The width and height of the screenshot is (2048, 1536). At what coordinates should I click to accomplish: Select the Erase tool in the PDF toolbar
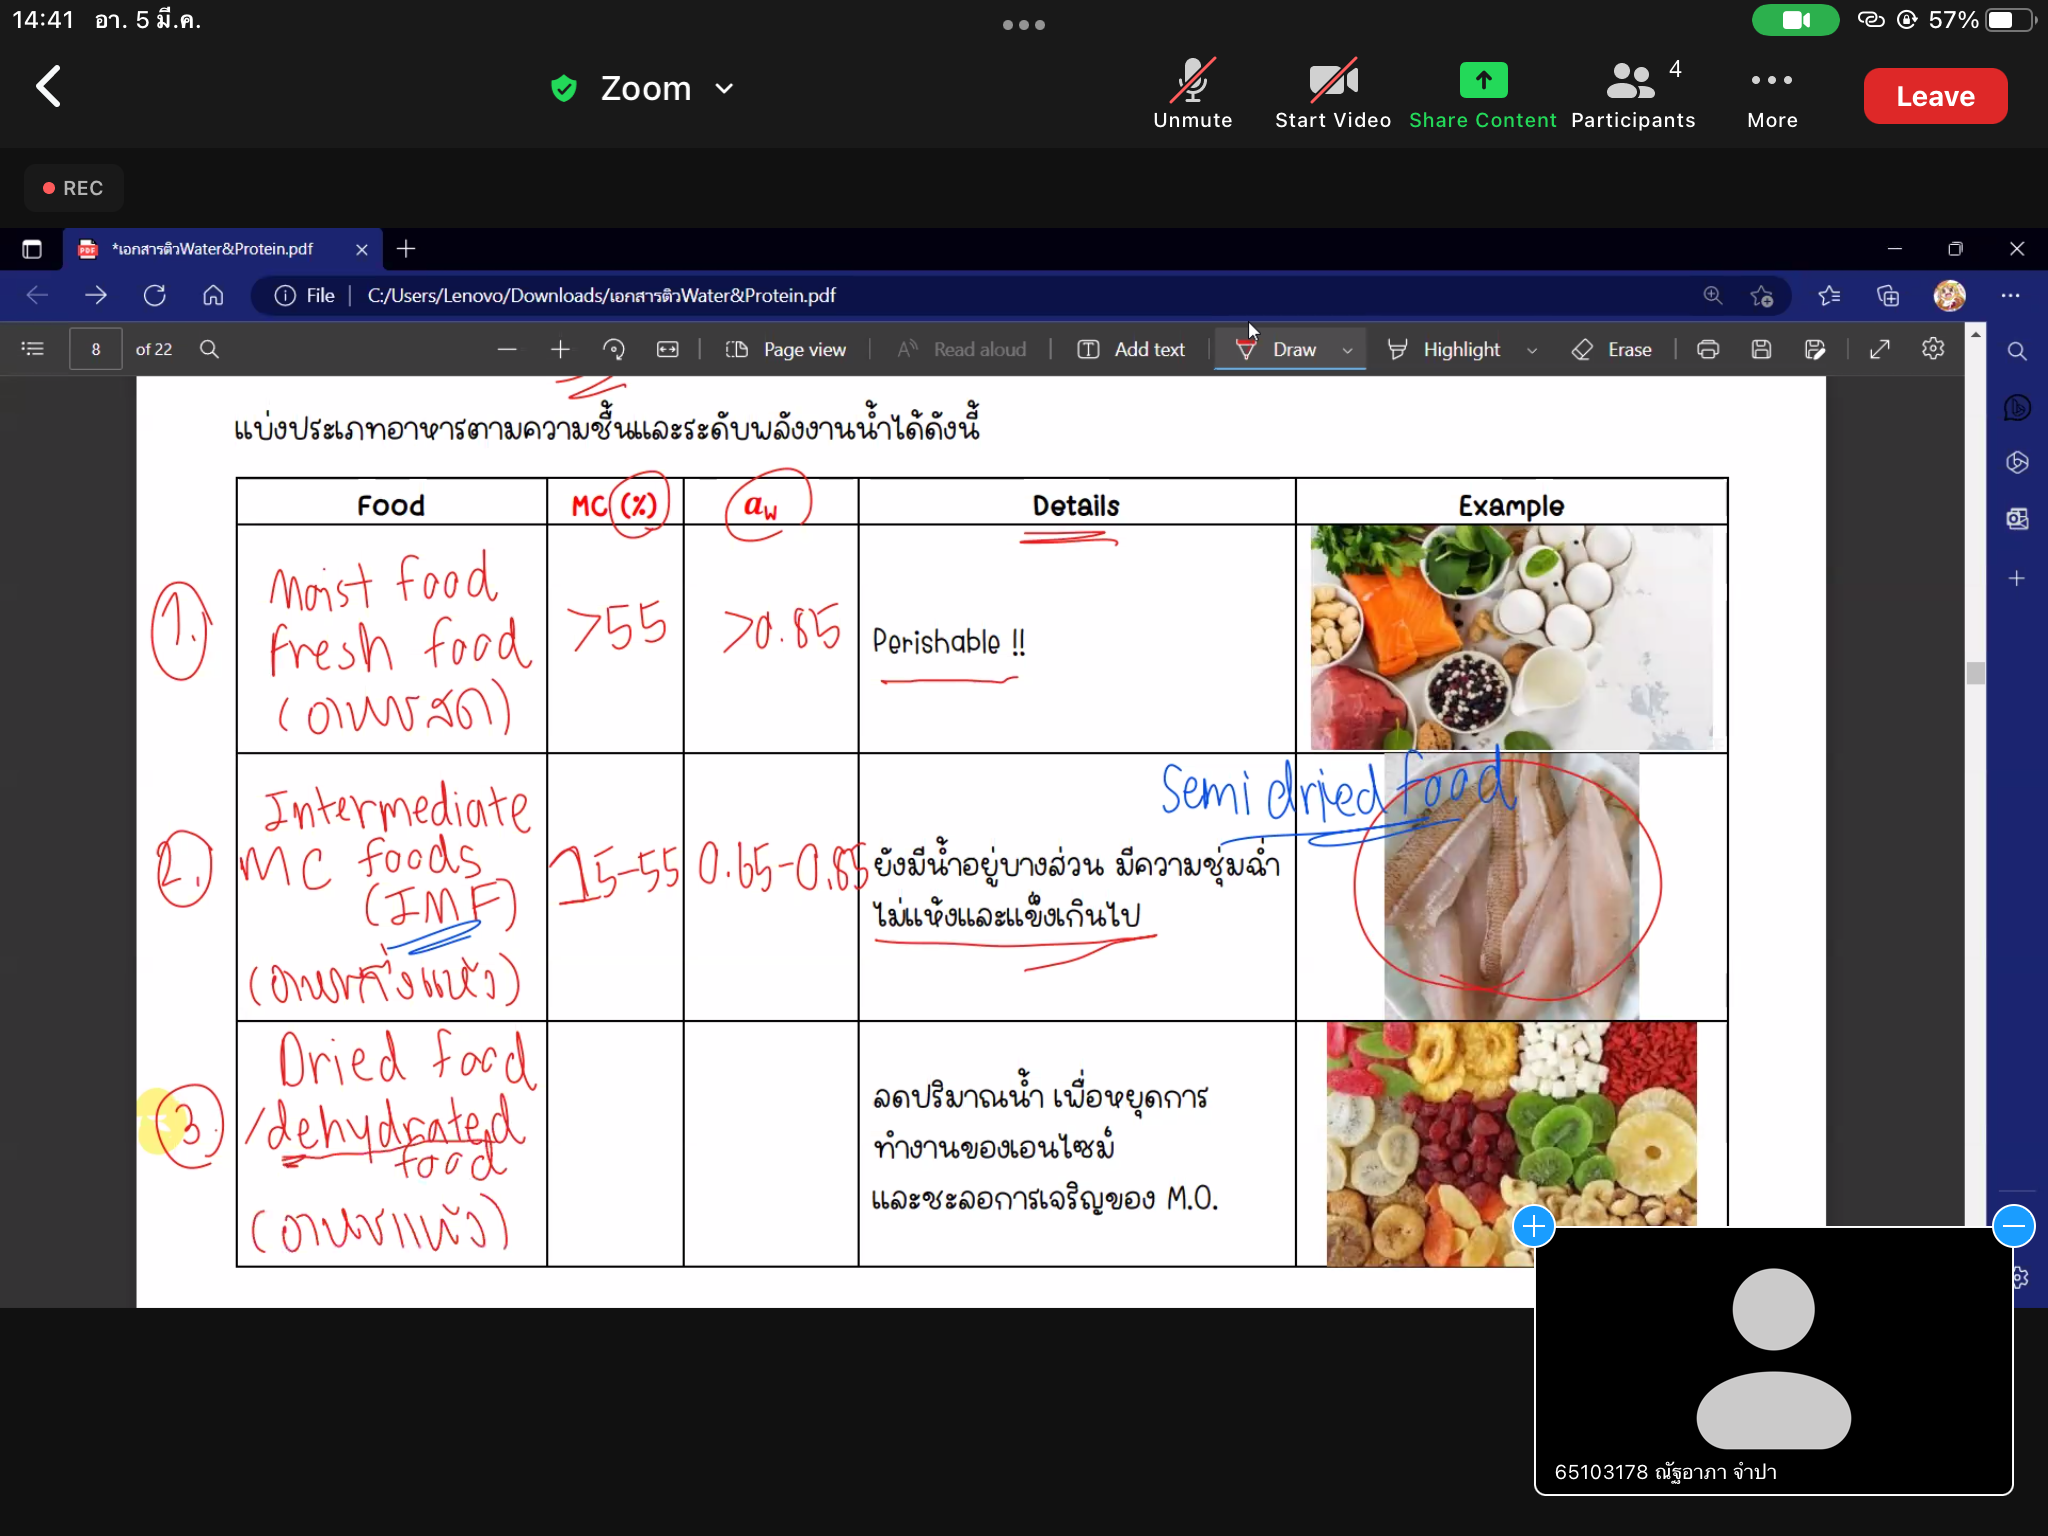1613,349
